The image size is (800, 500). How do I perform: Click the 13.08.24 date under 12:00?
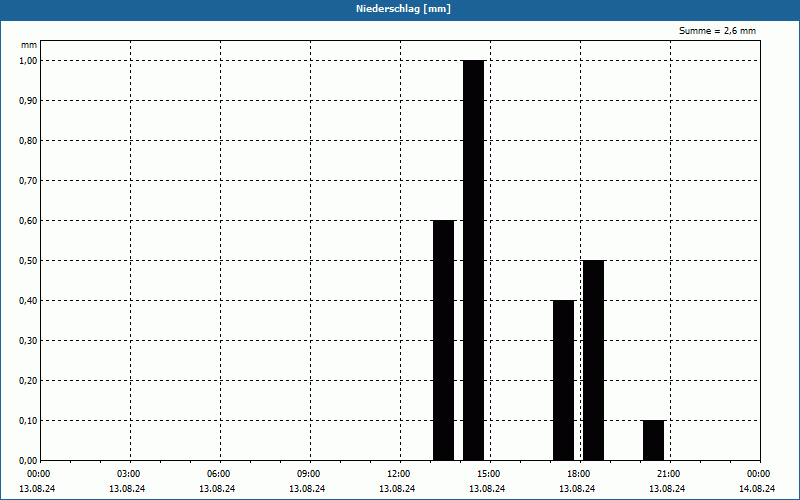397,488
